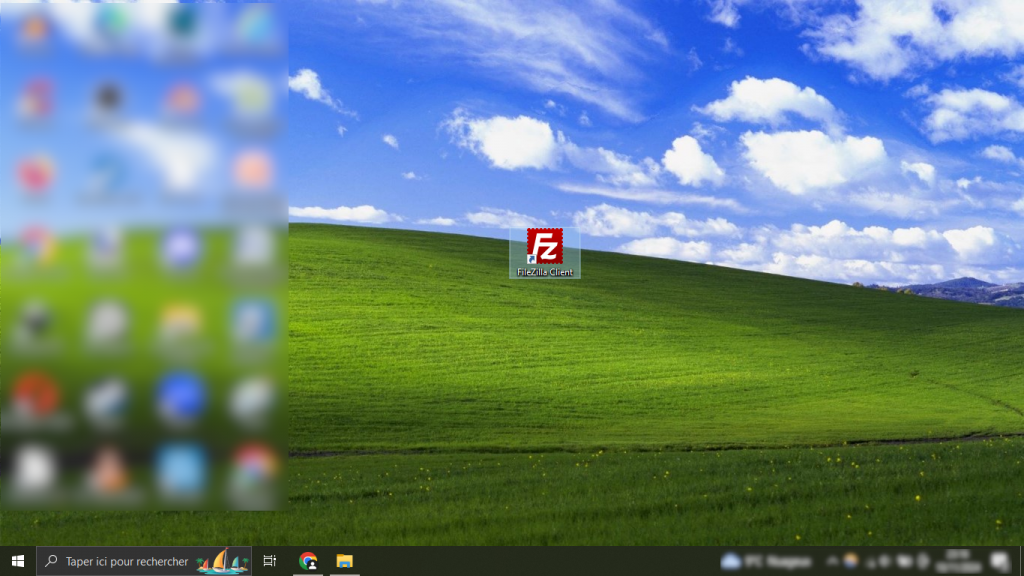Open File Explorer from the taskbar
This screenshot has width=1024, height=576.
click(x=344, y=561)
